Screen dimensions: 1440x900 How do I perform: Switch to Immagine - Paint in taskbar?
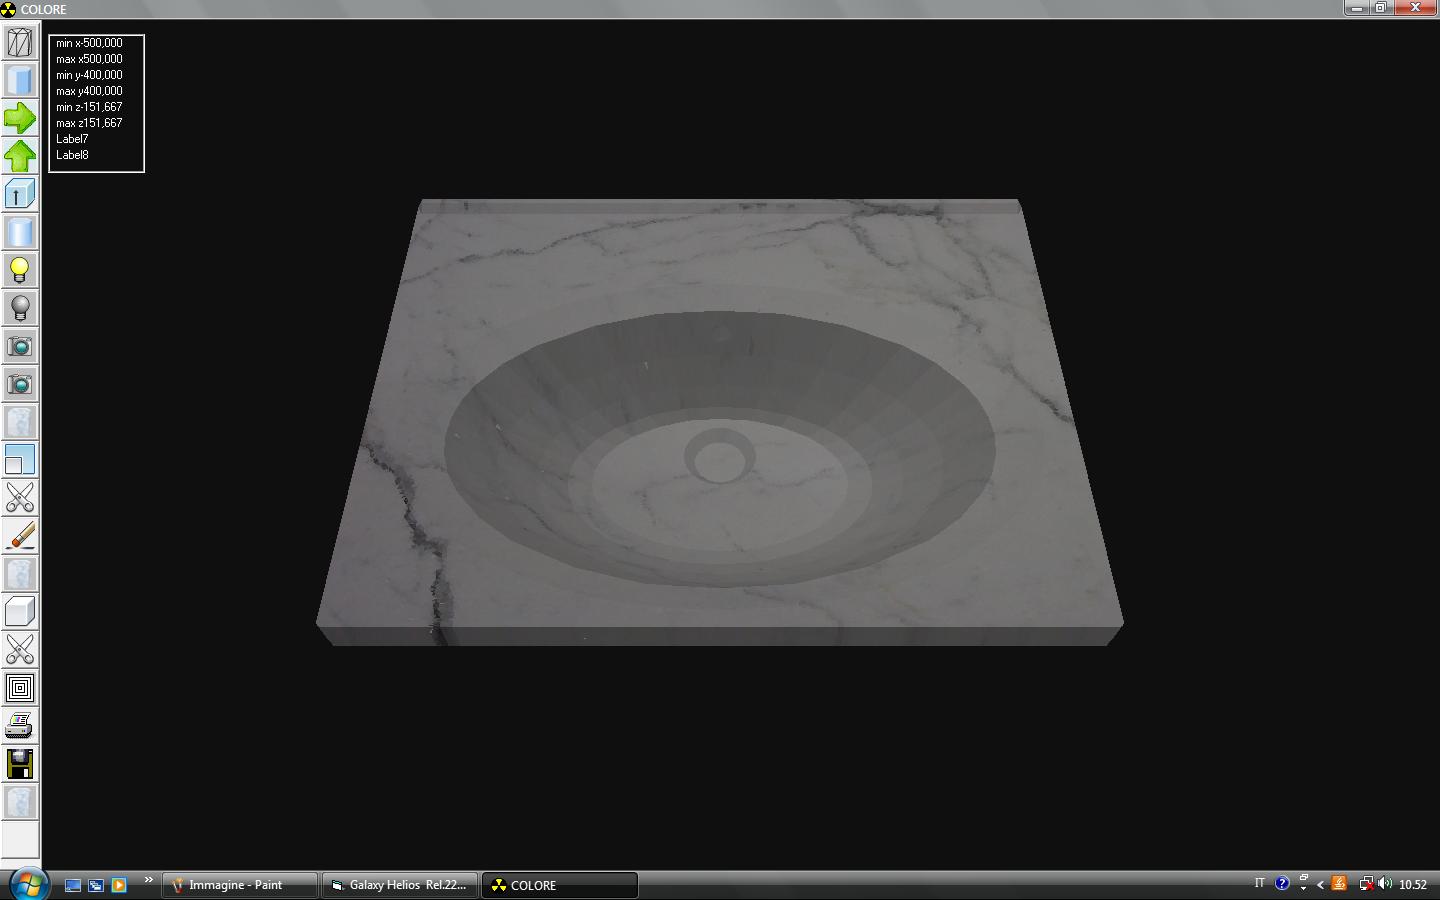(x=240, y=885)
